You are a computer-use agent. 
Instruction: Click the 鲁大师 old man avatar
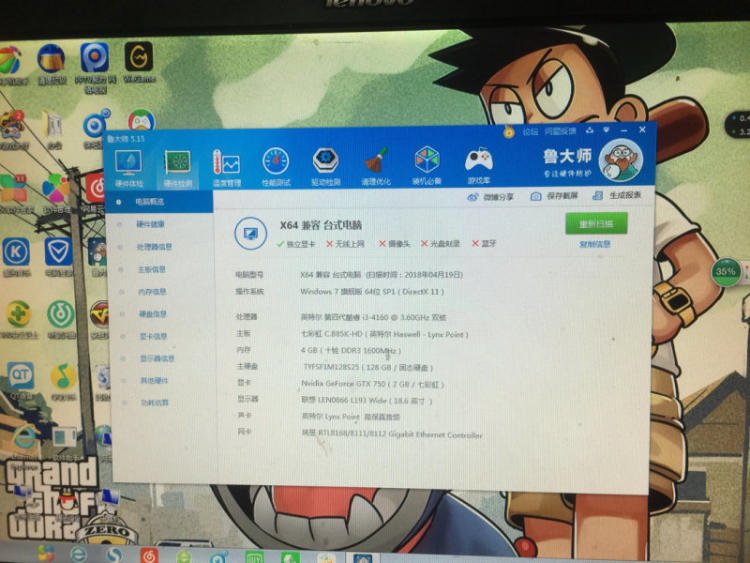point(621,160)
